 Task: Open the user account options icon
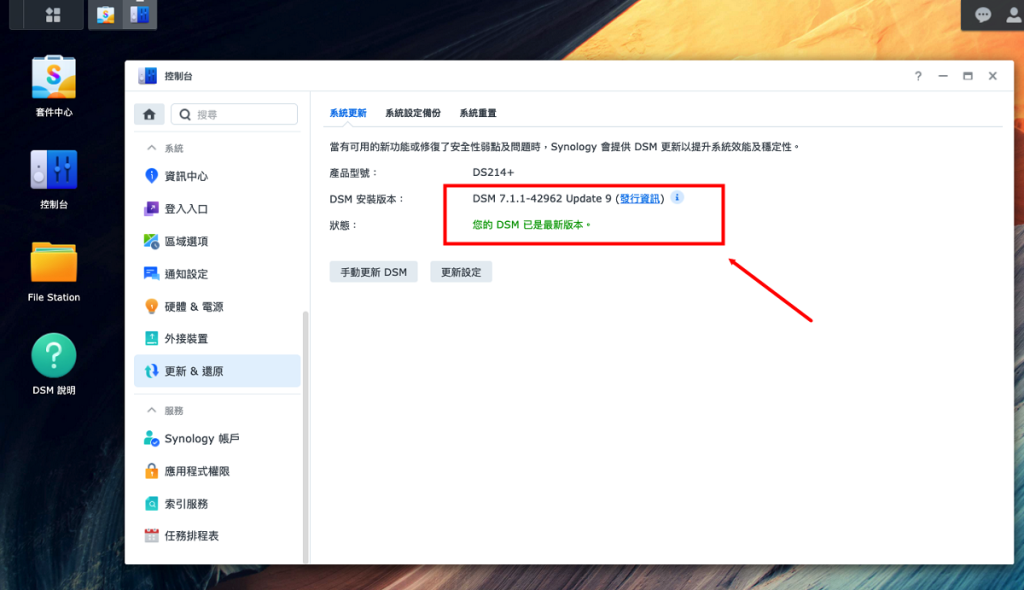click(x=1012, y=15)
